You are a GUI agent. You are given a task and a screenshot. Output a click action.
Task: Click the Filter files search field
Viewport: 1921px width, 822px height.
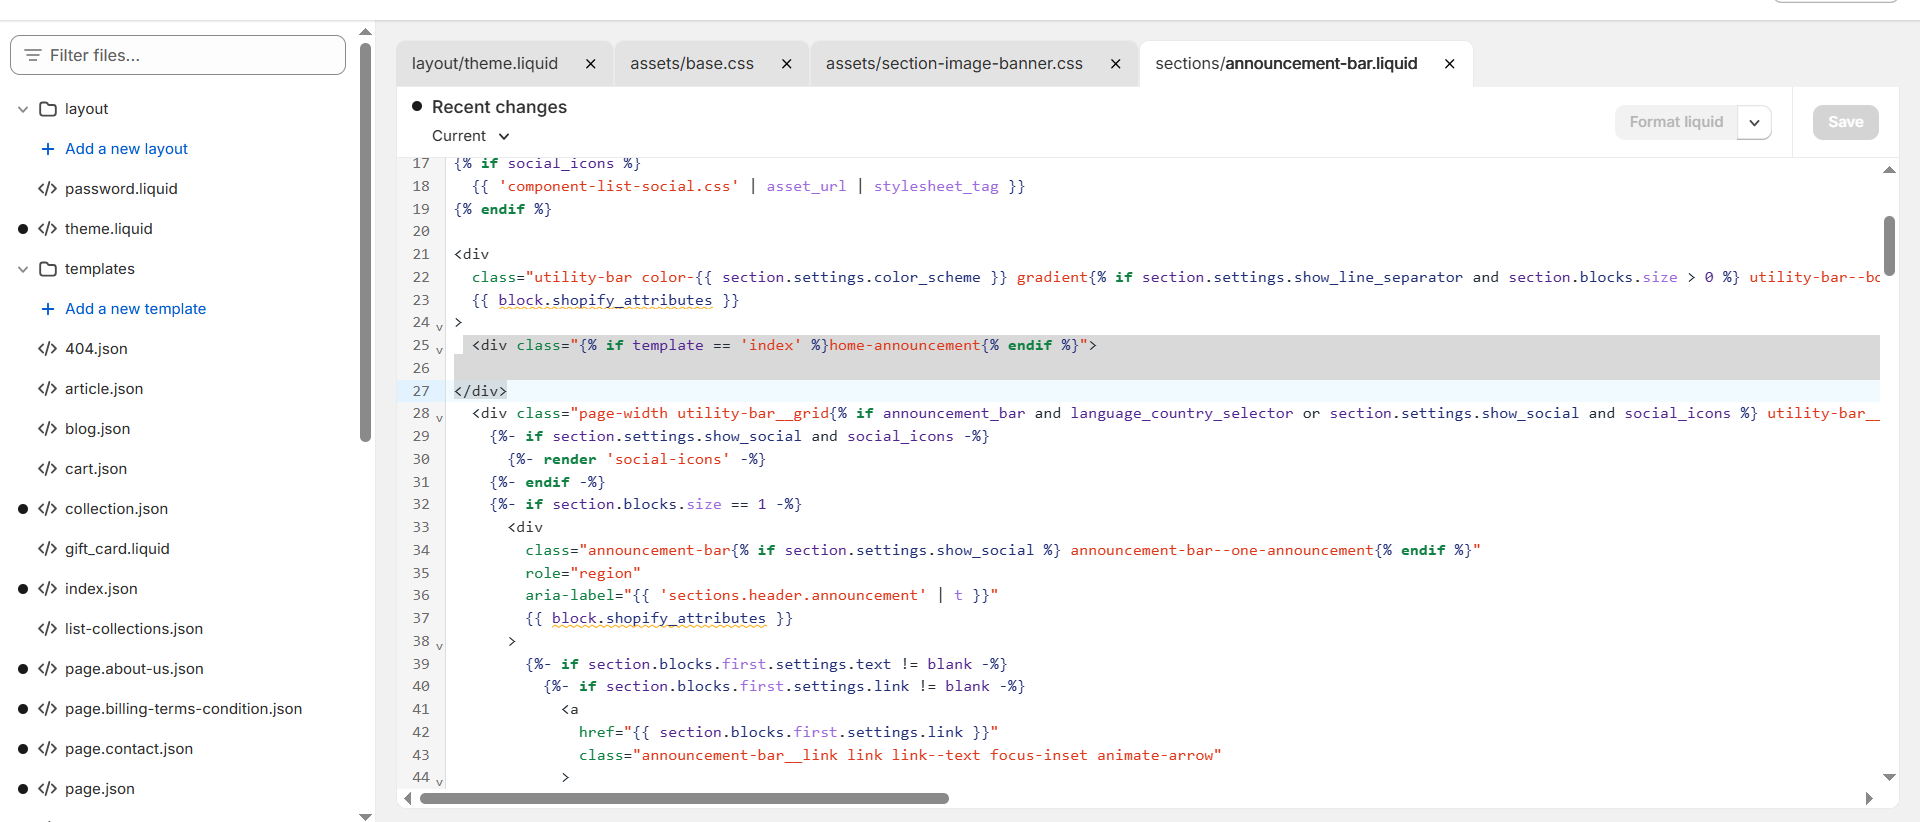point(178,55)
